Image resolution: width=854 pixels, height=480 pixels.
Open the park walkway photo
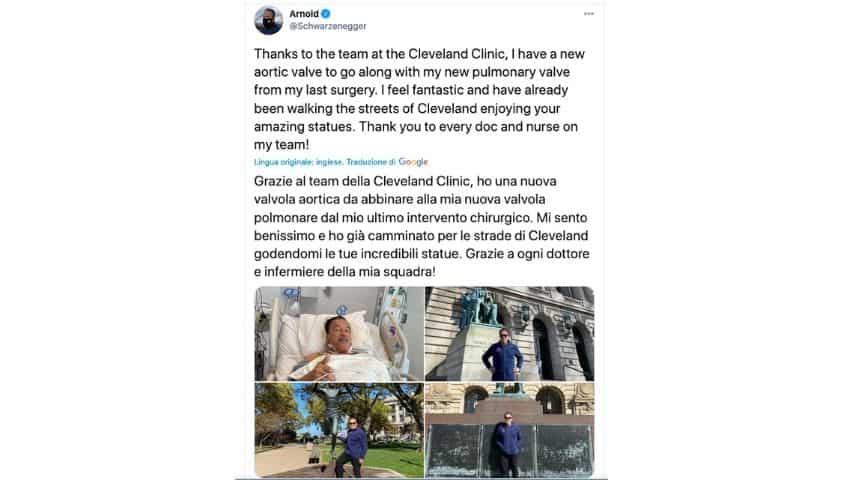pos(339,430)
